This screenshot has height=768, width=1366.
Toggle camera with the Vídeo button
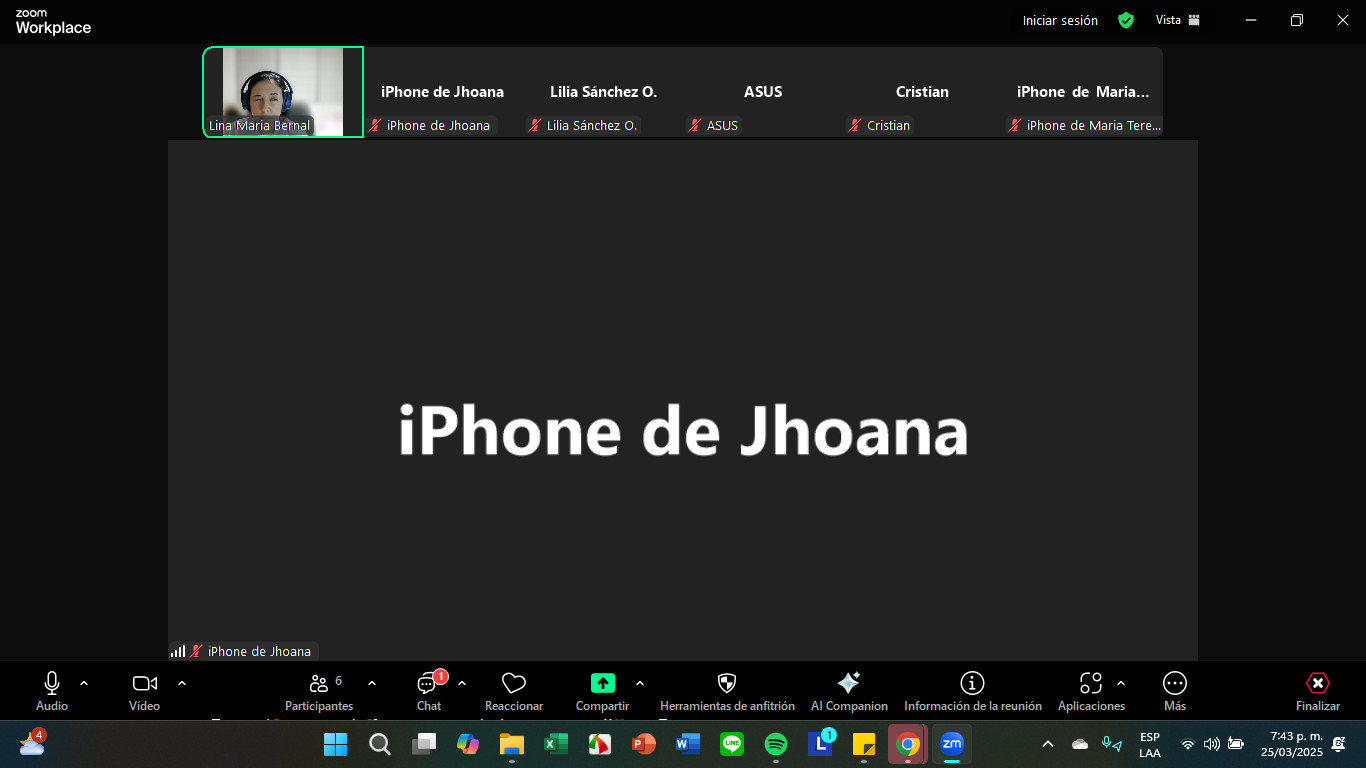coord(145,684)
